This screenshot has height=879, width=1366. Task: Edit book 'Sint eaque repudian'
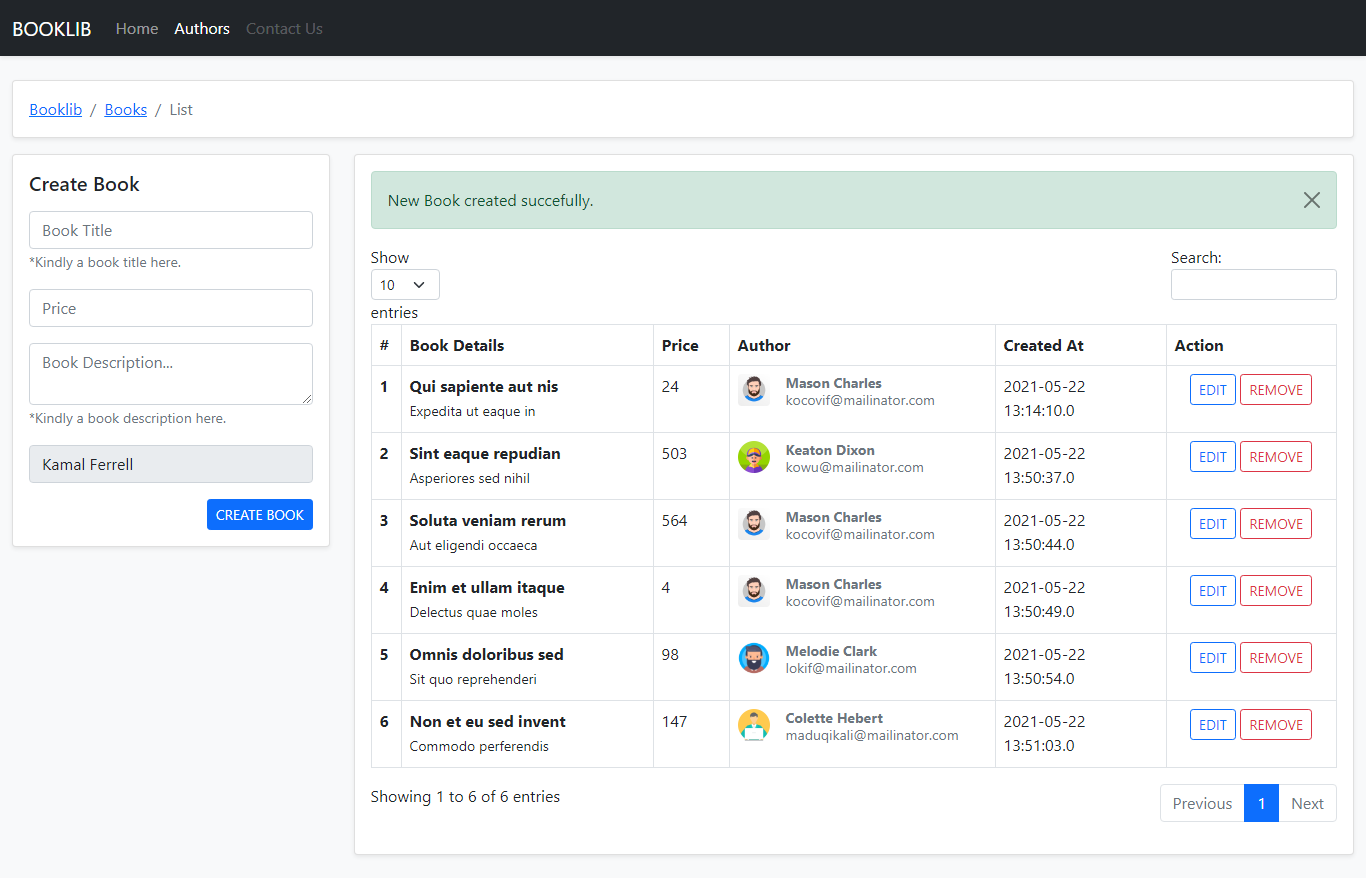(1213, 457)
